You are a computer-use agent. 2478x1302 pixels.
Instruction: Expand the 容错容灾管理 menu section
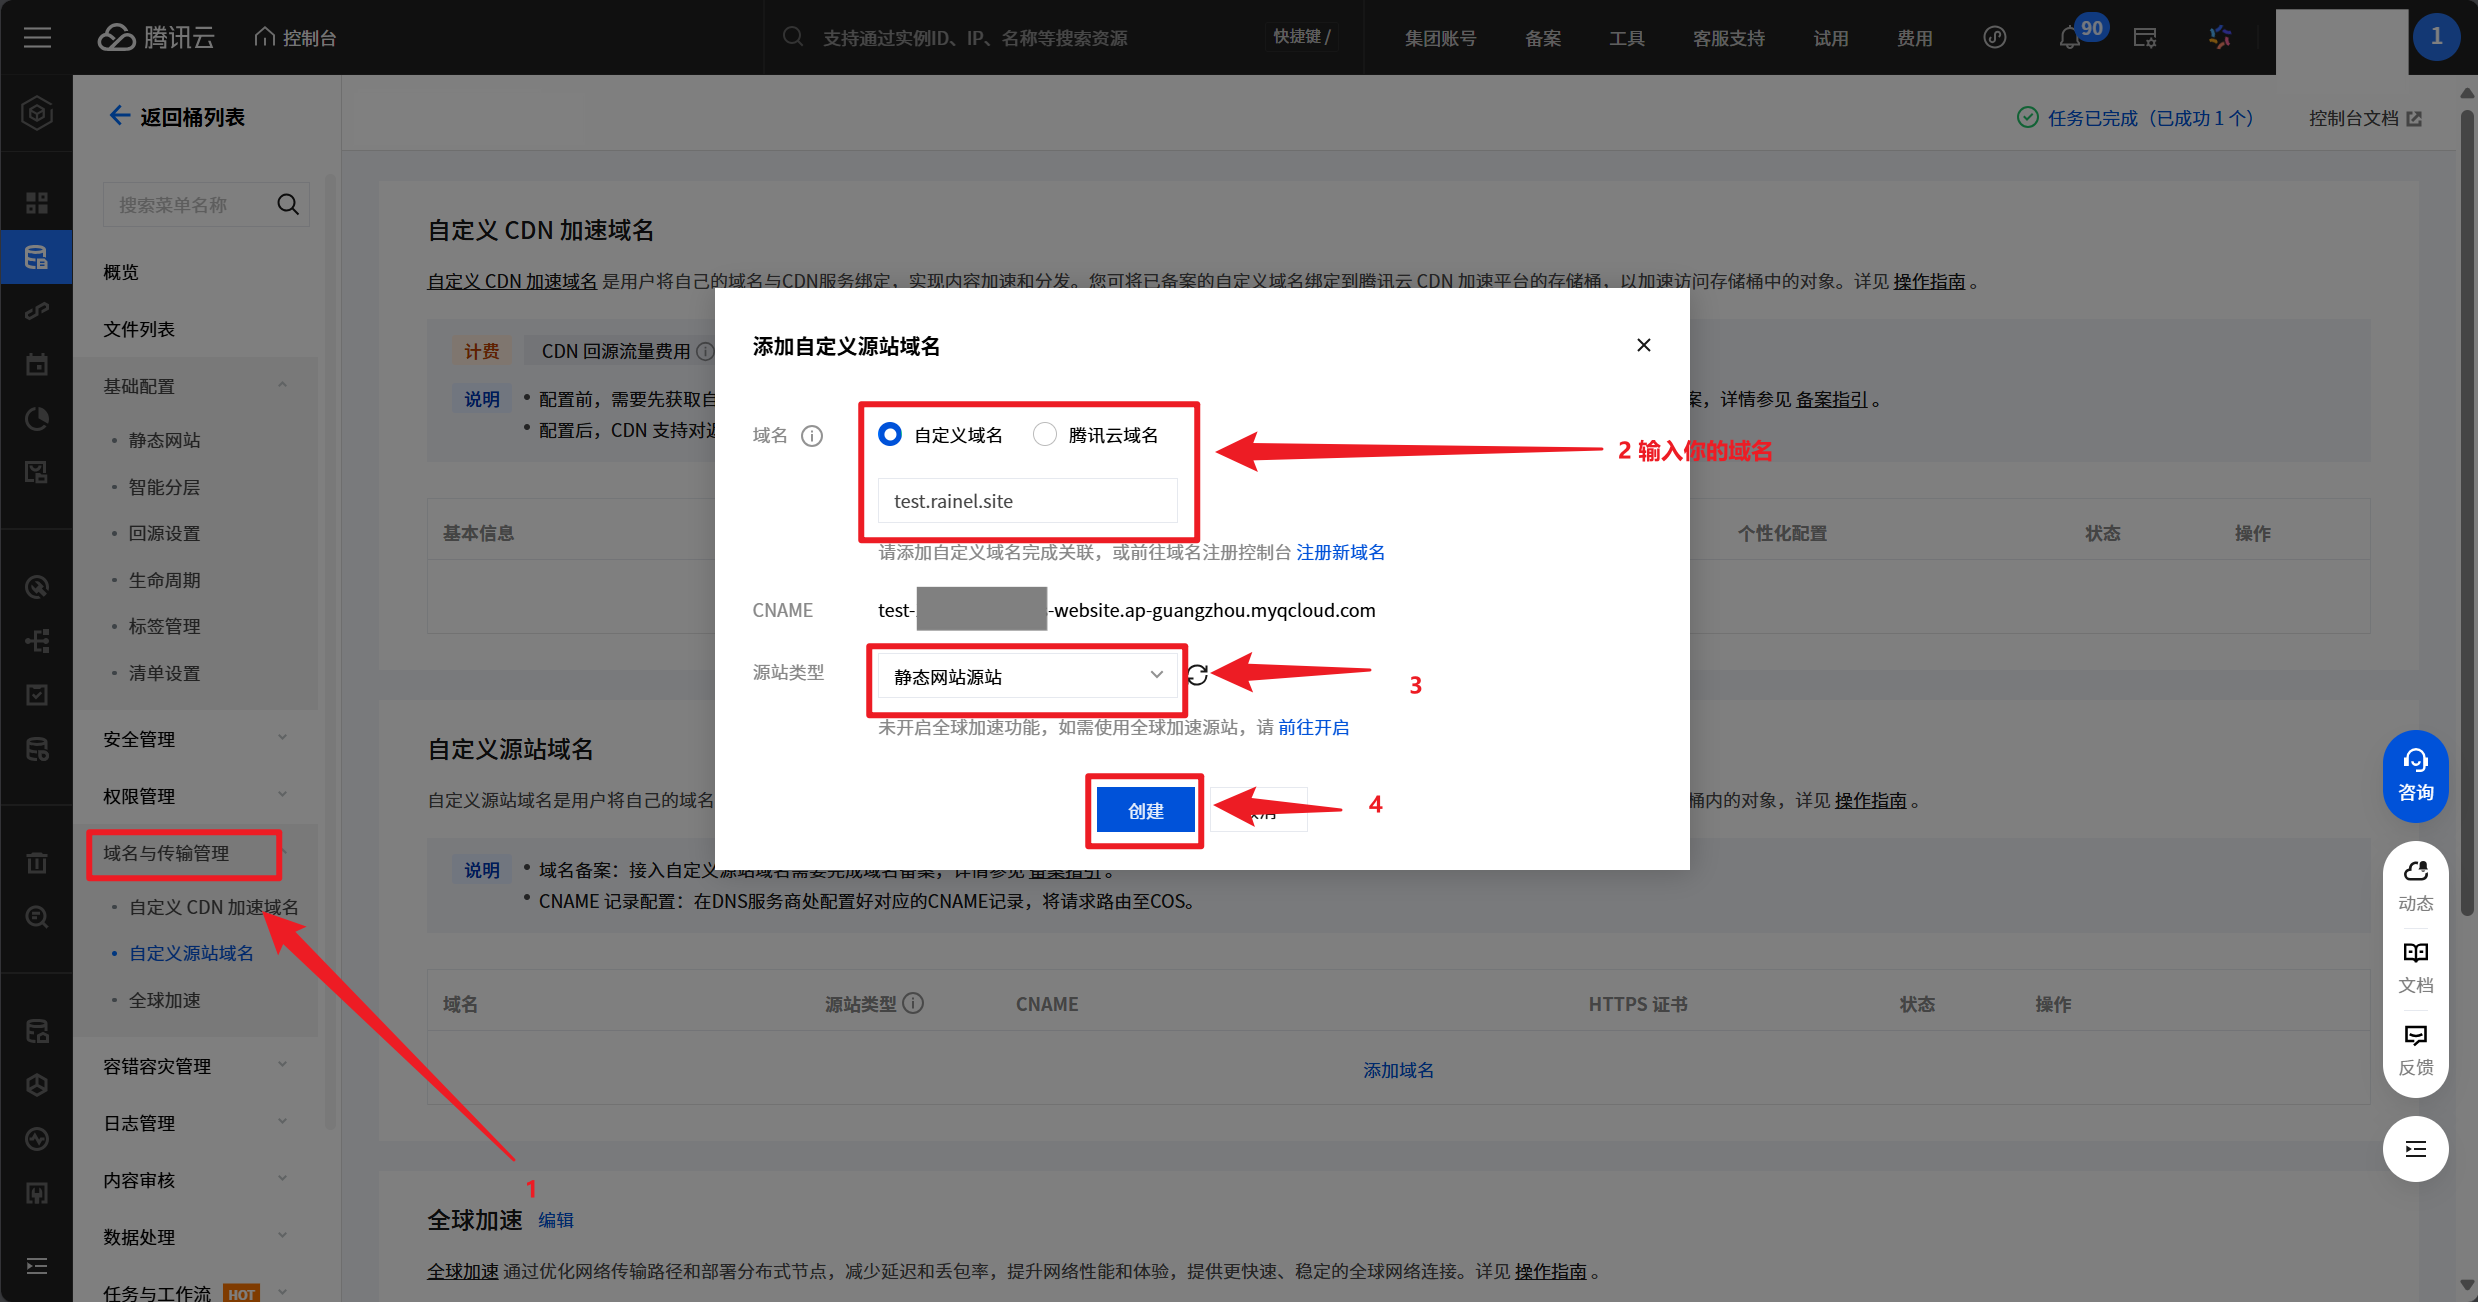[282, 1065]
